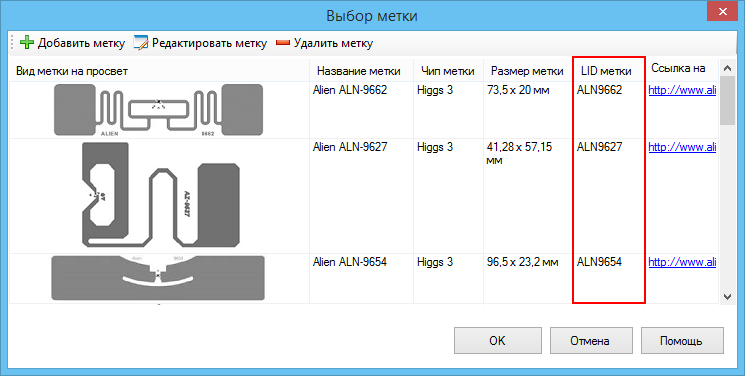Open help via the 'Помощь' button

click(682, 340)
